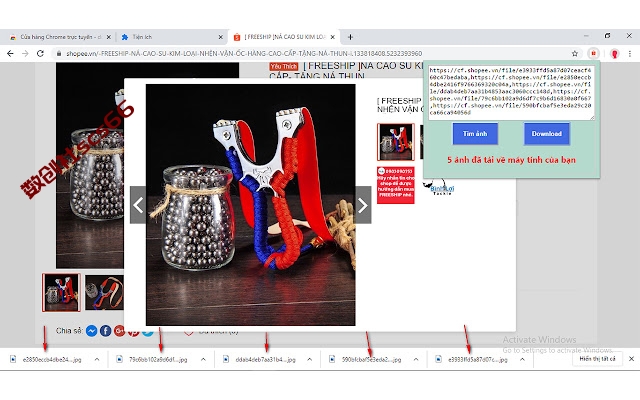Screen dimensions: 640x400
Task: Expand options for e2850eccb4dbe24 download
Action: tap(97, 360)
